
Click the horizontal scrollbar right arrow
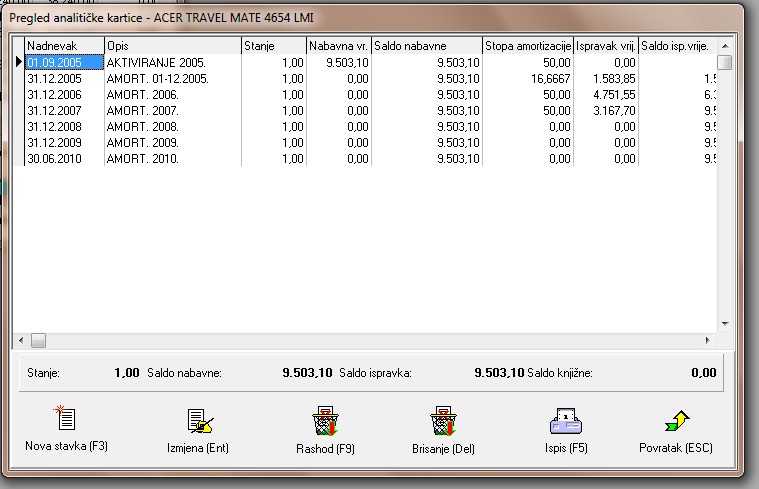coord(708,340)
